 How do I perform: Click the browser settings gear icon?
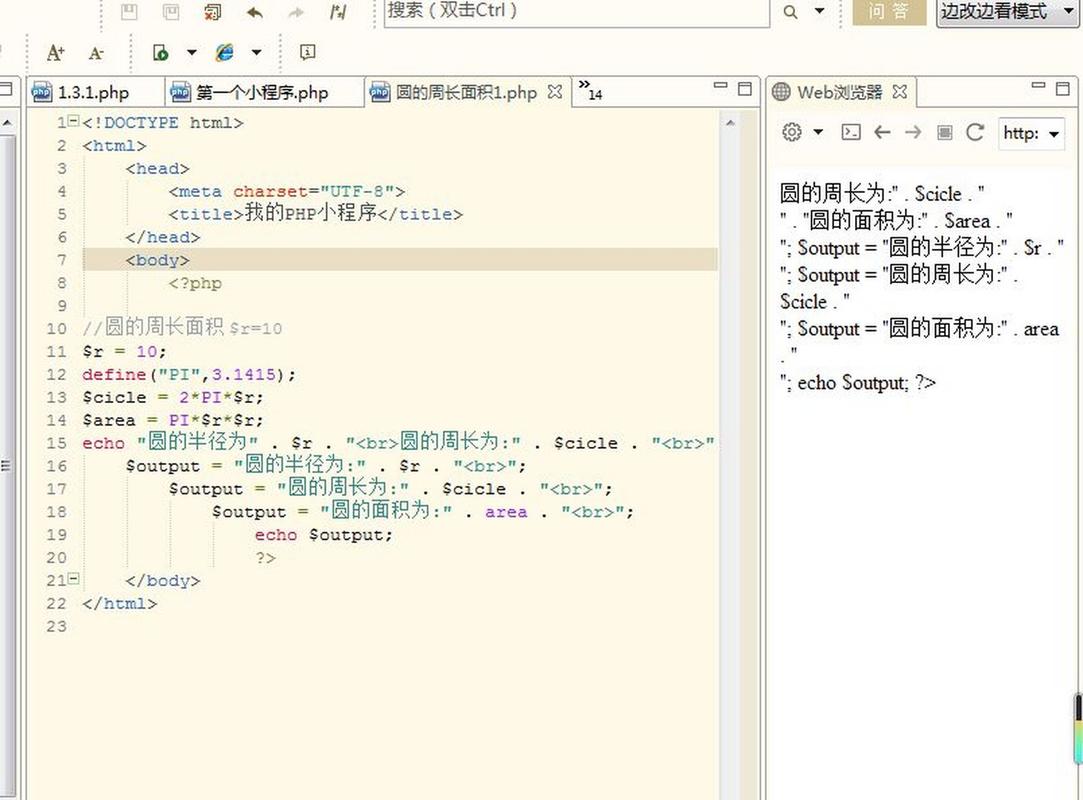click(x=792, y=132)
